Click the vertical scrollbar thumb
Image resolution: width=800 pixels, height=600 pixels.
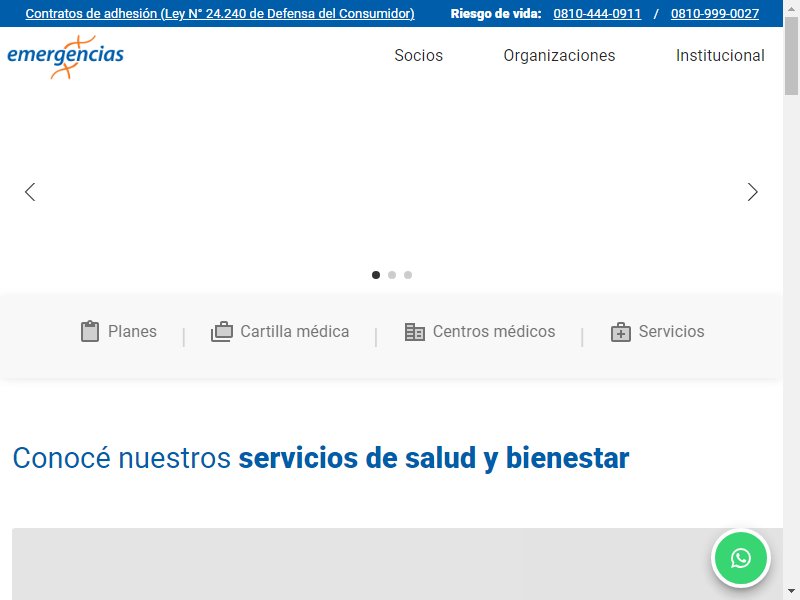791,56
